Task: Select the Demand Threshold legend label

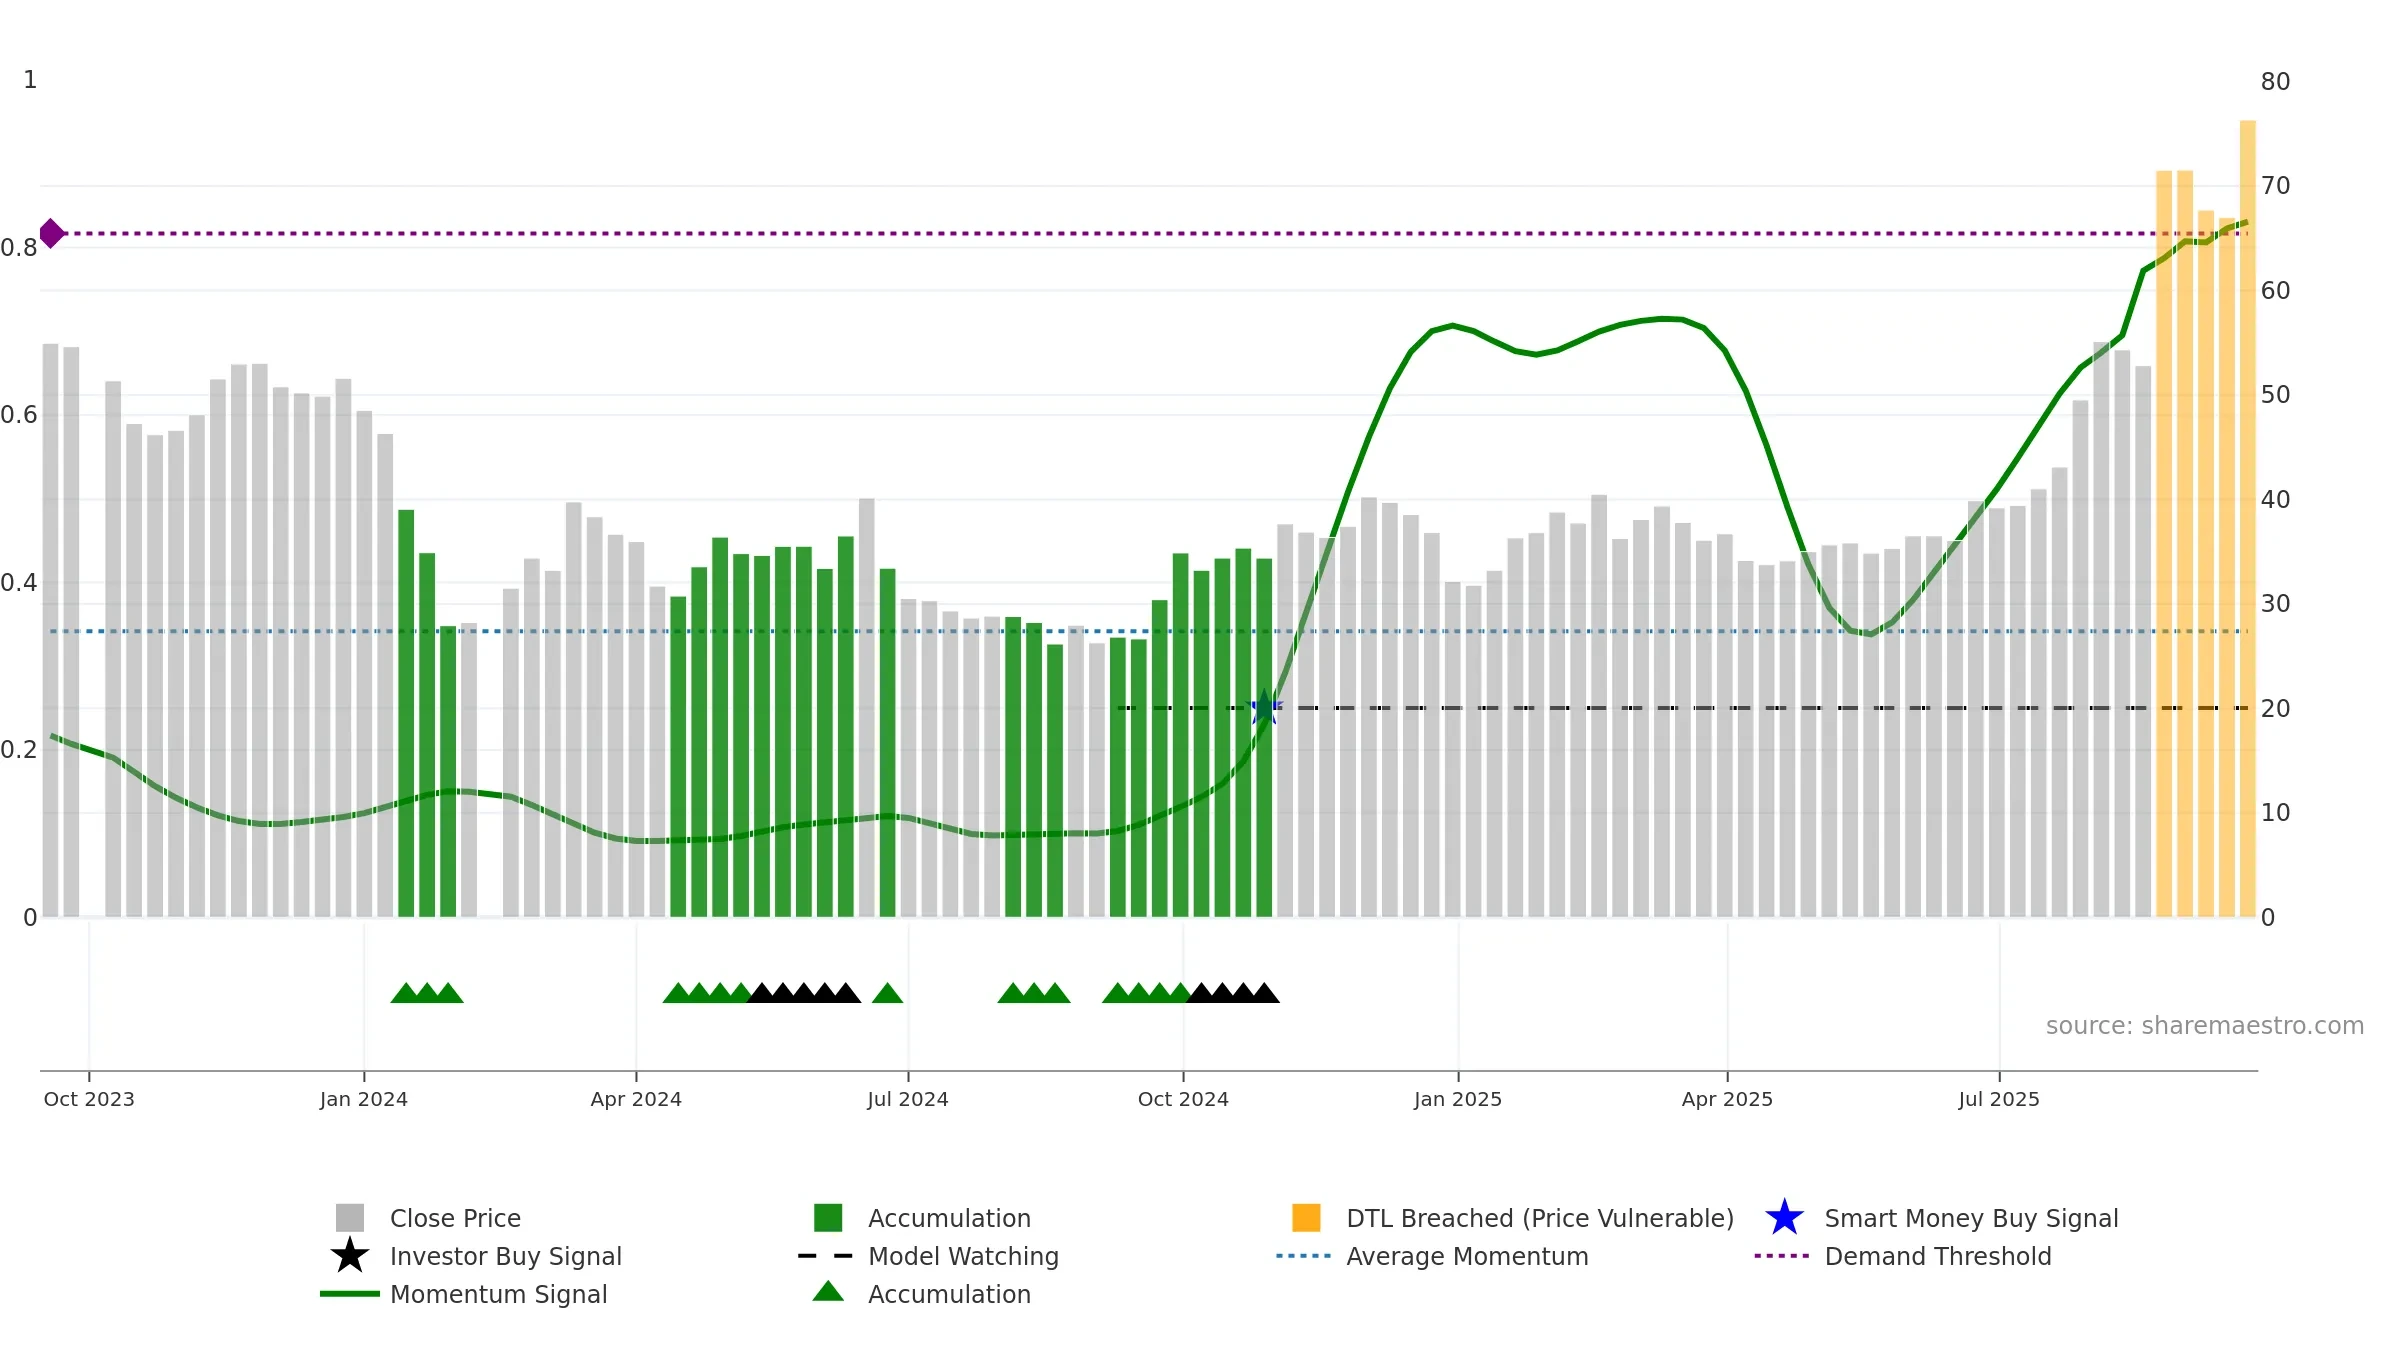Action: 1937,1256
